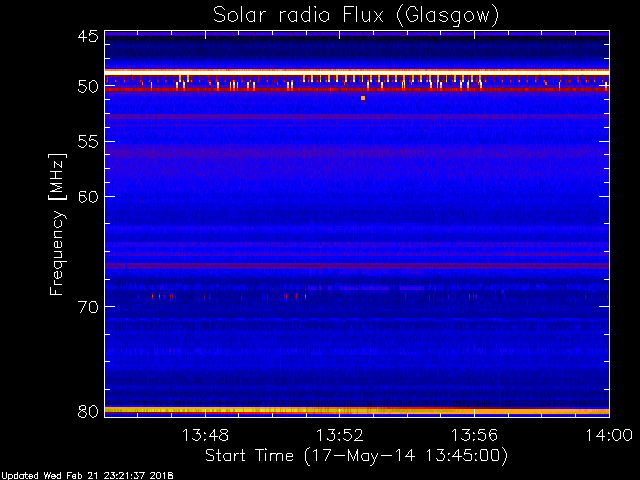Image resolution: width=640 pixels, height=480 pixels.
Task: Click the 13:52 time tick label
Action: coord(340,435)
